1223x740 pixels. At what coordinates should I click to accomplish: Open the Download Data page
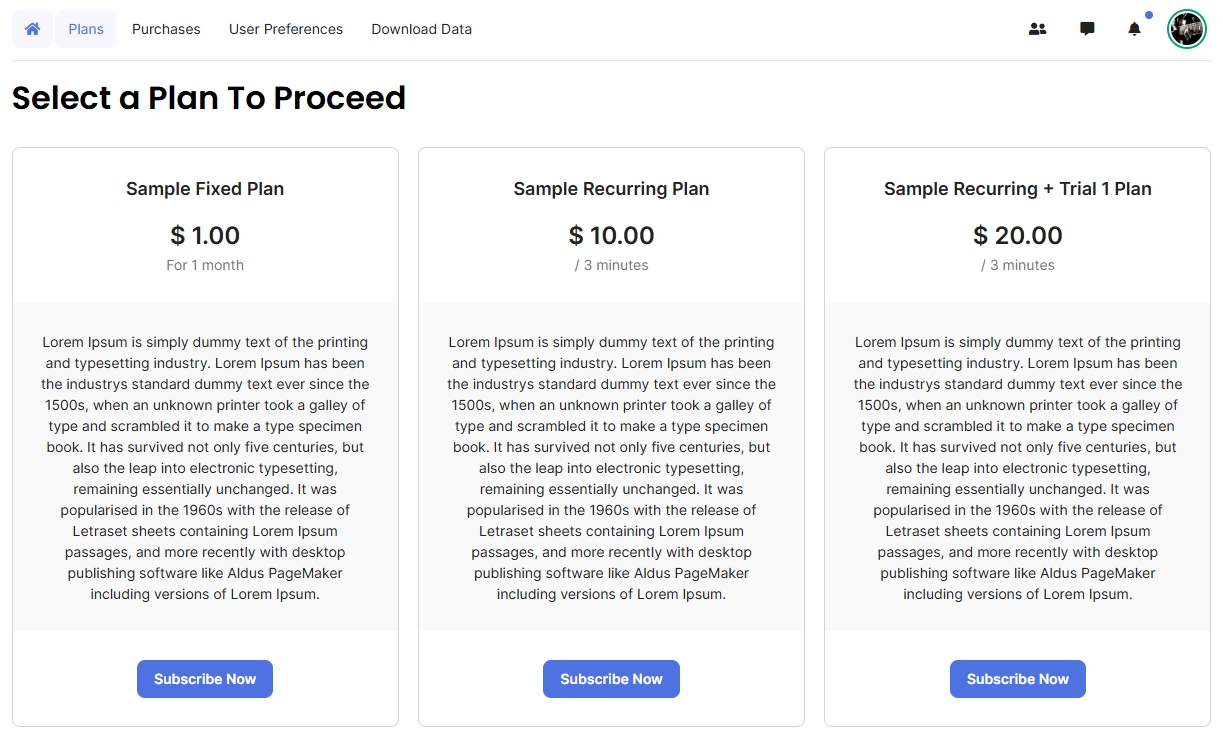[421, 29]
